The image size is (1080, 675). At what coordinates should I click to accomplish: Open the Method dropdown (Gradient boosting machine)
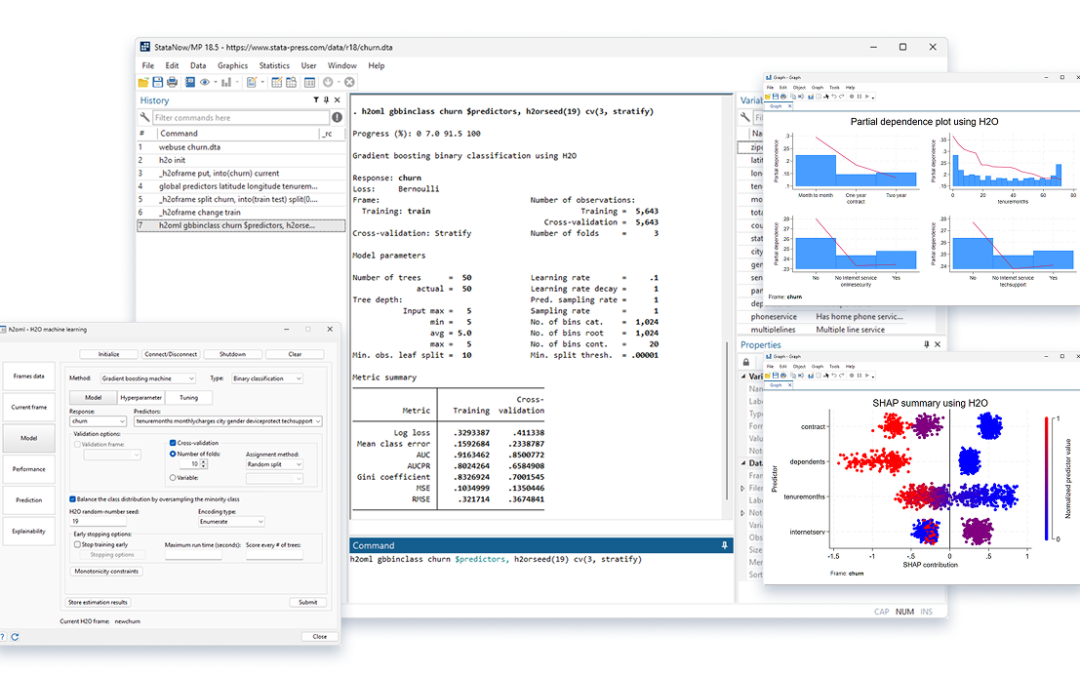point(148,378)
